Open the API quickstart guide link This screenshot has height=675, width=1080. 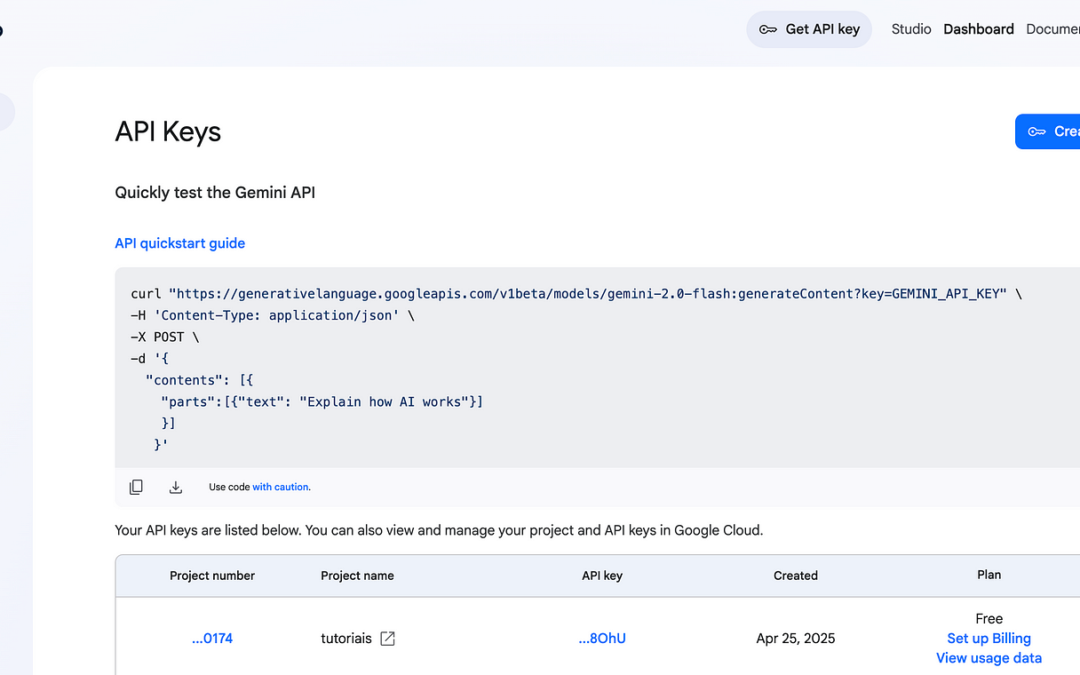point(180,243)
